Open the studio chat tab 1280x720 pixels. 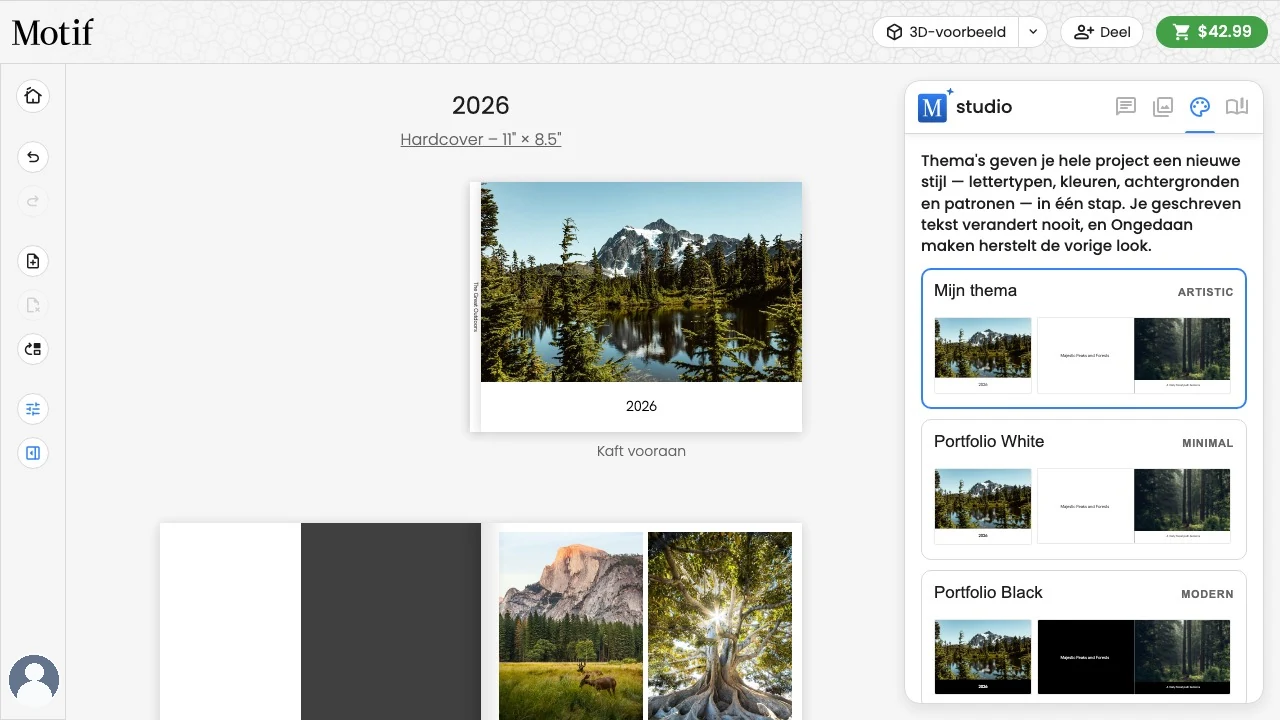point(1126,107)
